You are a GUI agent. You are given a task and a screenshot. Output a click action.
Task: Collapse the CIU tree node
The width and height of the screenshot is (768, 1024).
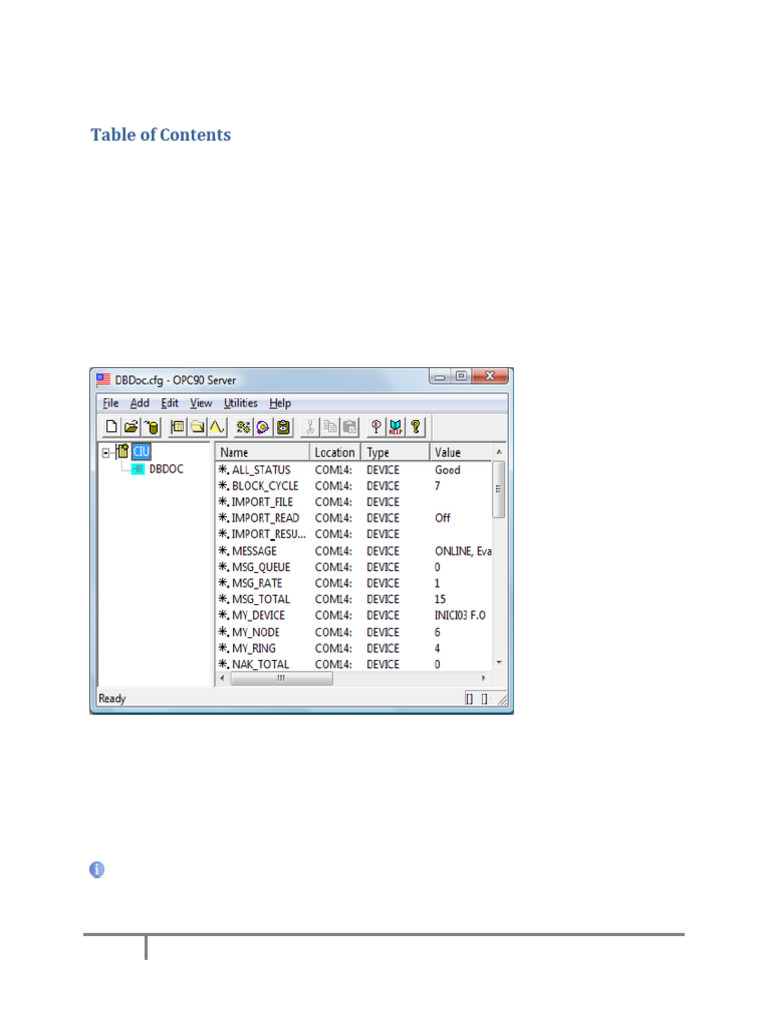106,453
